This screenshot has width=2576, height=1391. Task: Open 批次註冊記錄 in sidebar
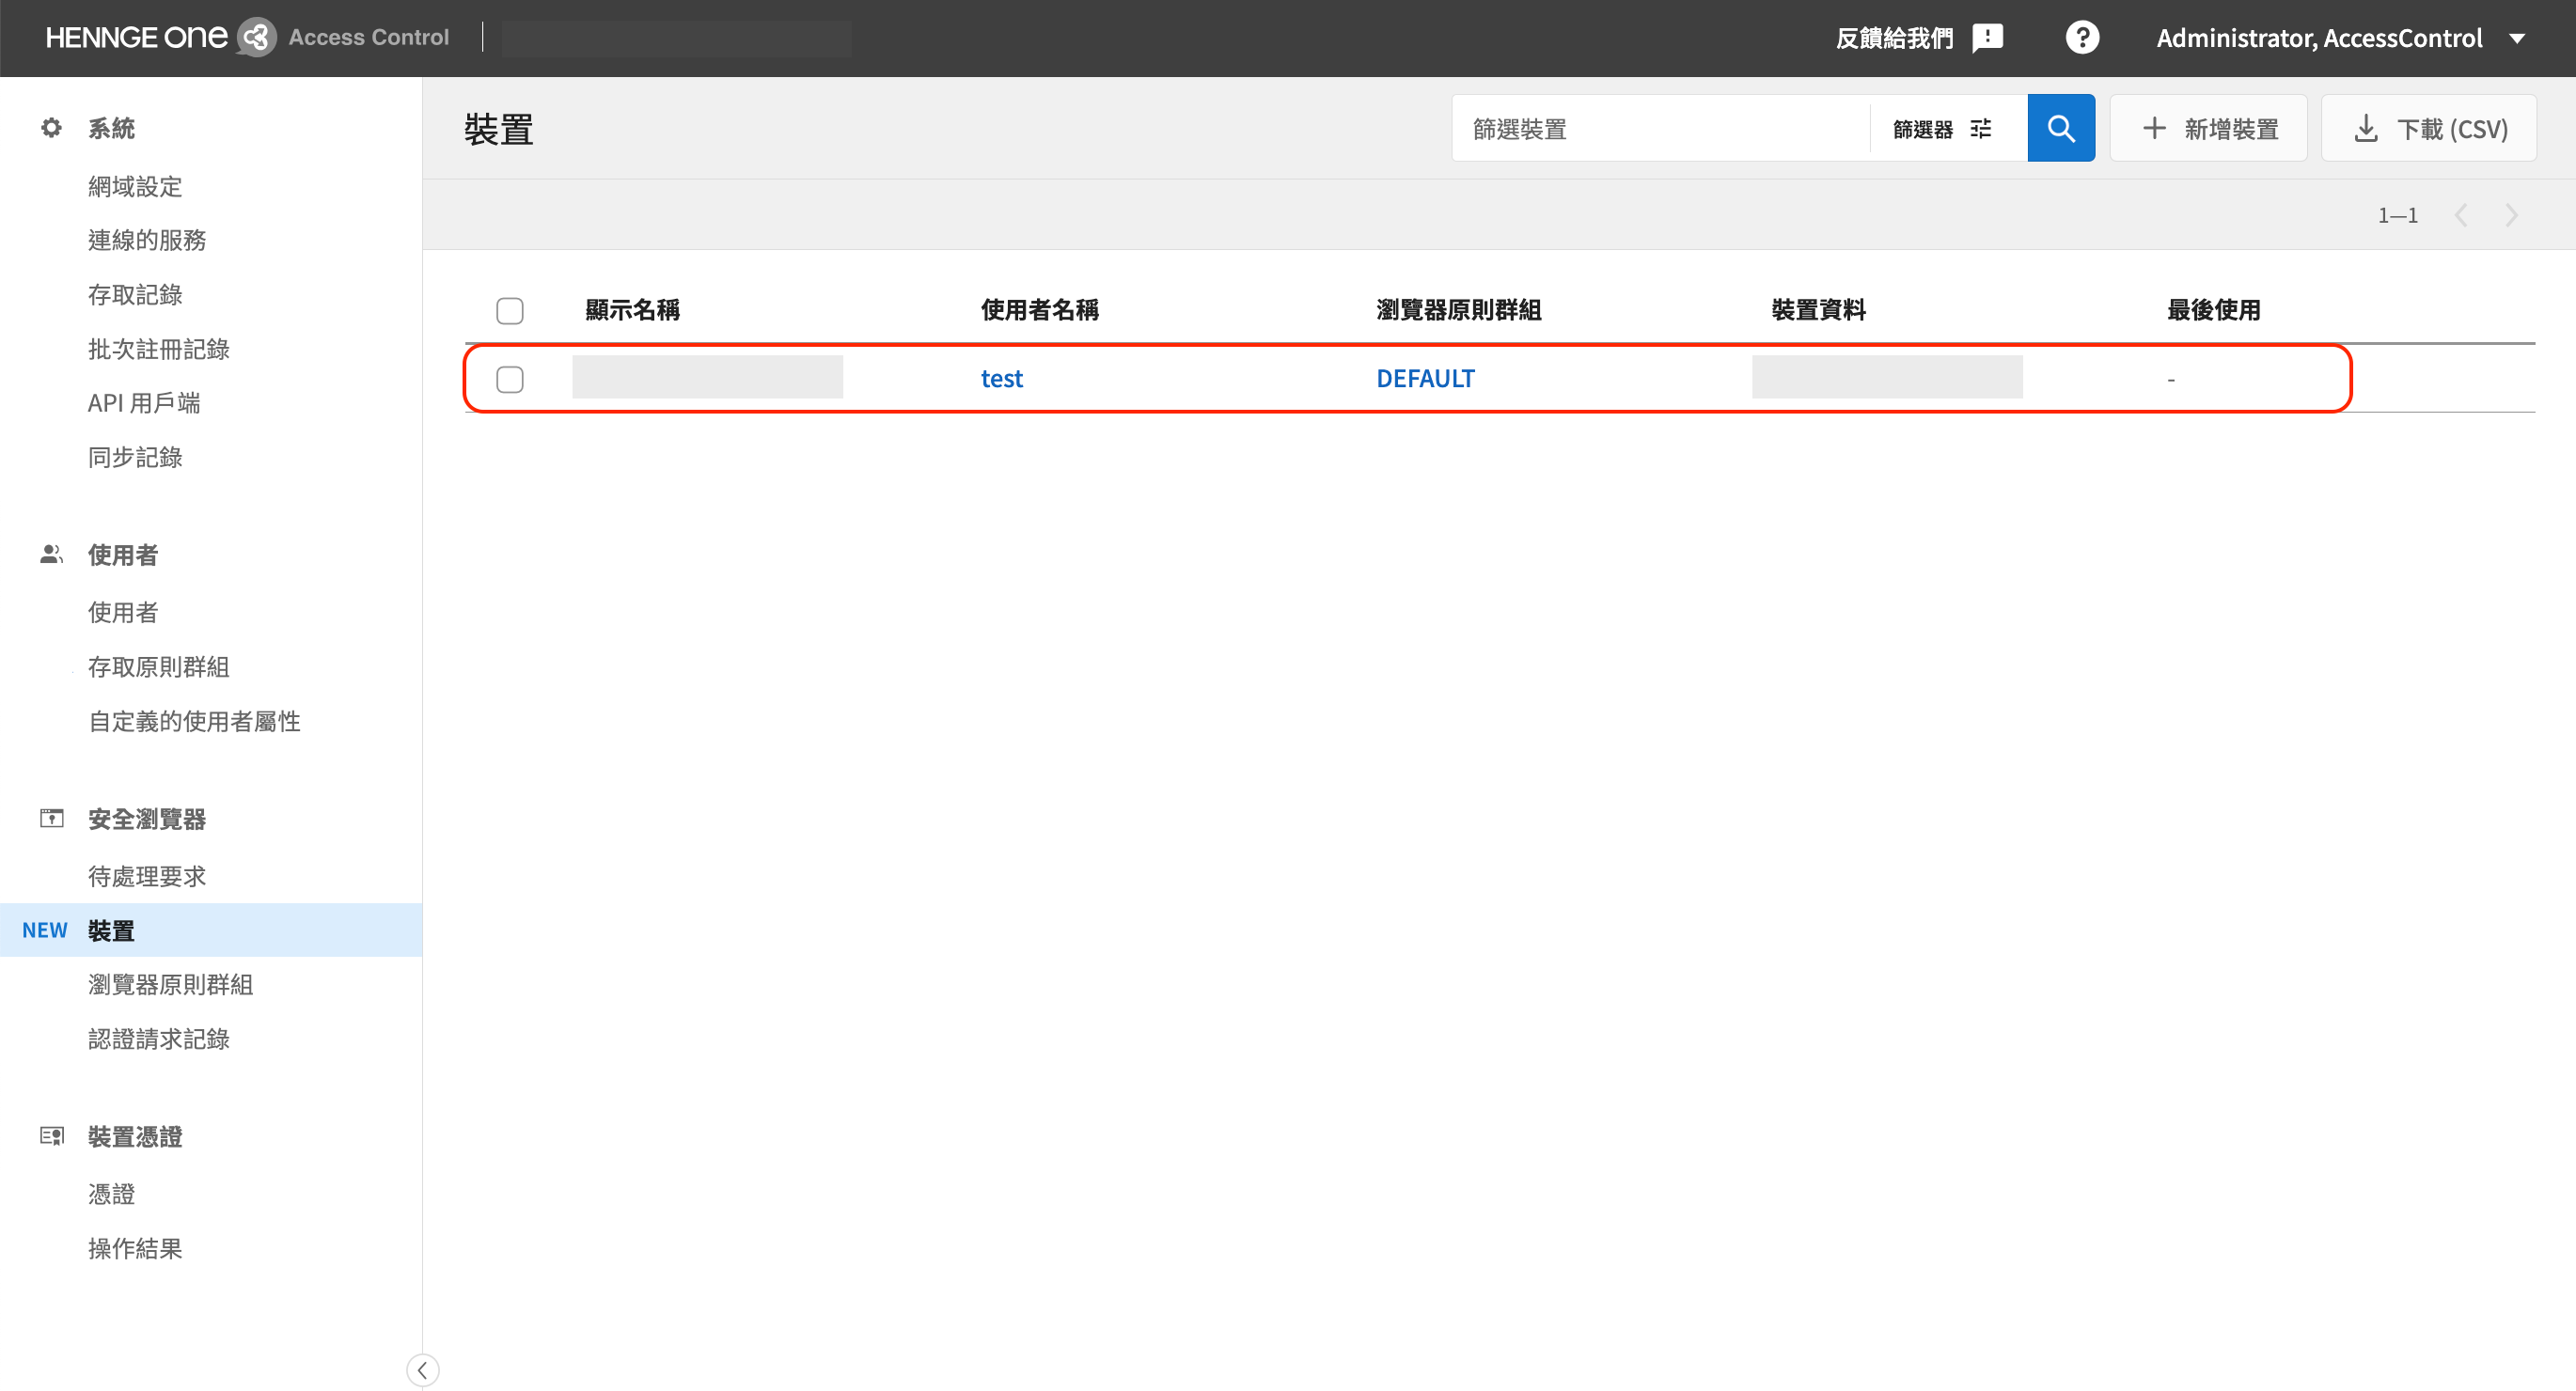(x=159, y=349)
